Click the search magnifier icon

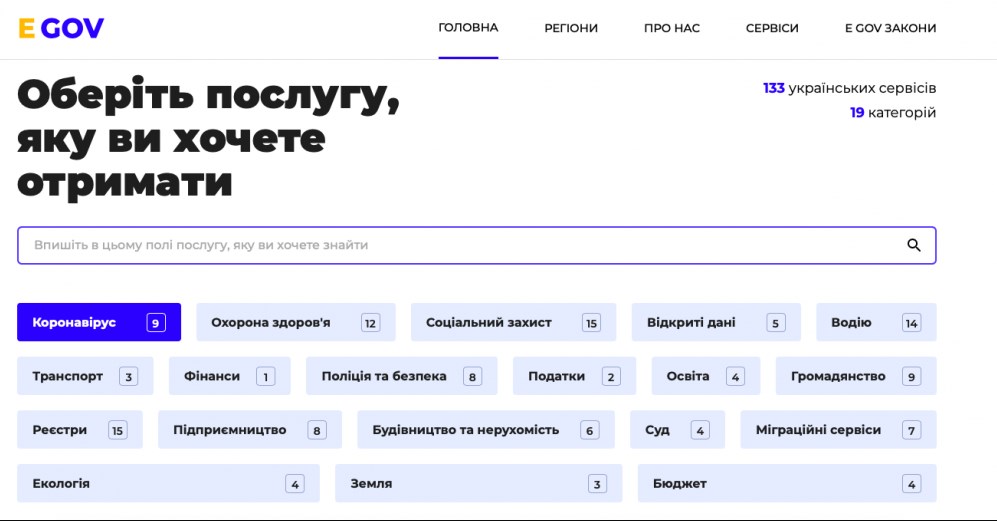point(913,245)
